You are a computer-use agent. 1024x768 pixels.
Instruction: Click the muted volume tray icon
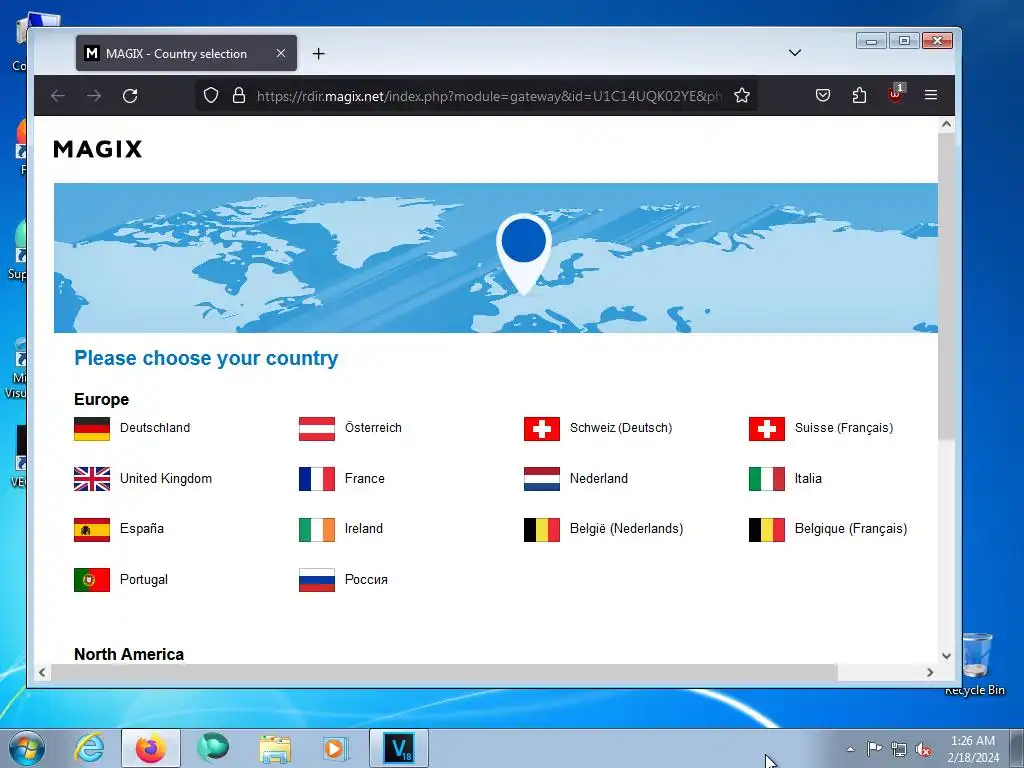[923, 749]
